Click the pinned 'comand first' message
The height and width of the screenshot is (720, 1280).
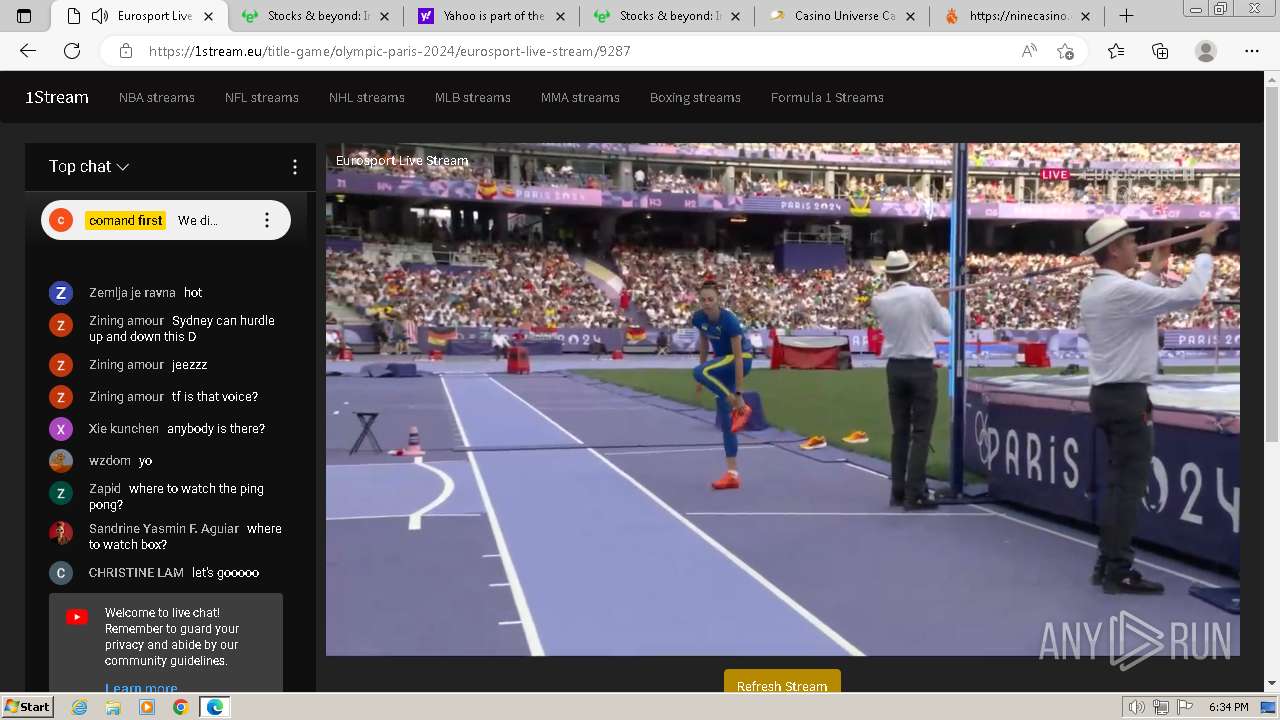166,220
